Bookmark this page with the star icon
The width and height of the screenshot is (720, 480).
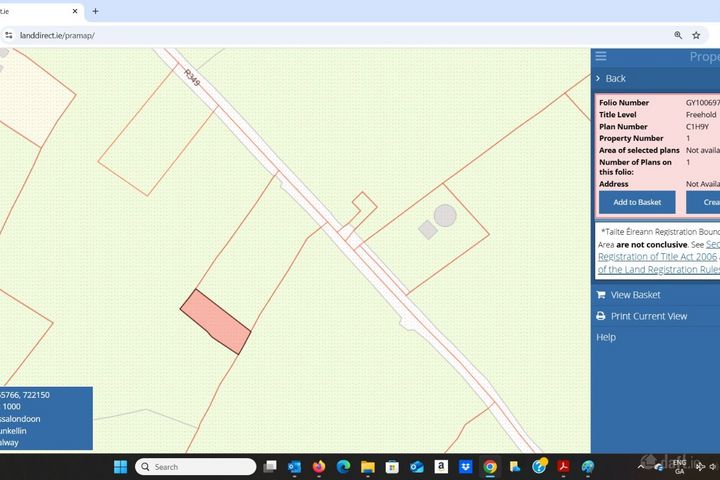pos(696,35)
